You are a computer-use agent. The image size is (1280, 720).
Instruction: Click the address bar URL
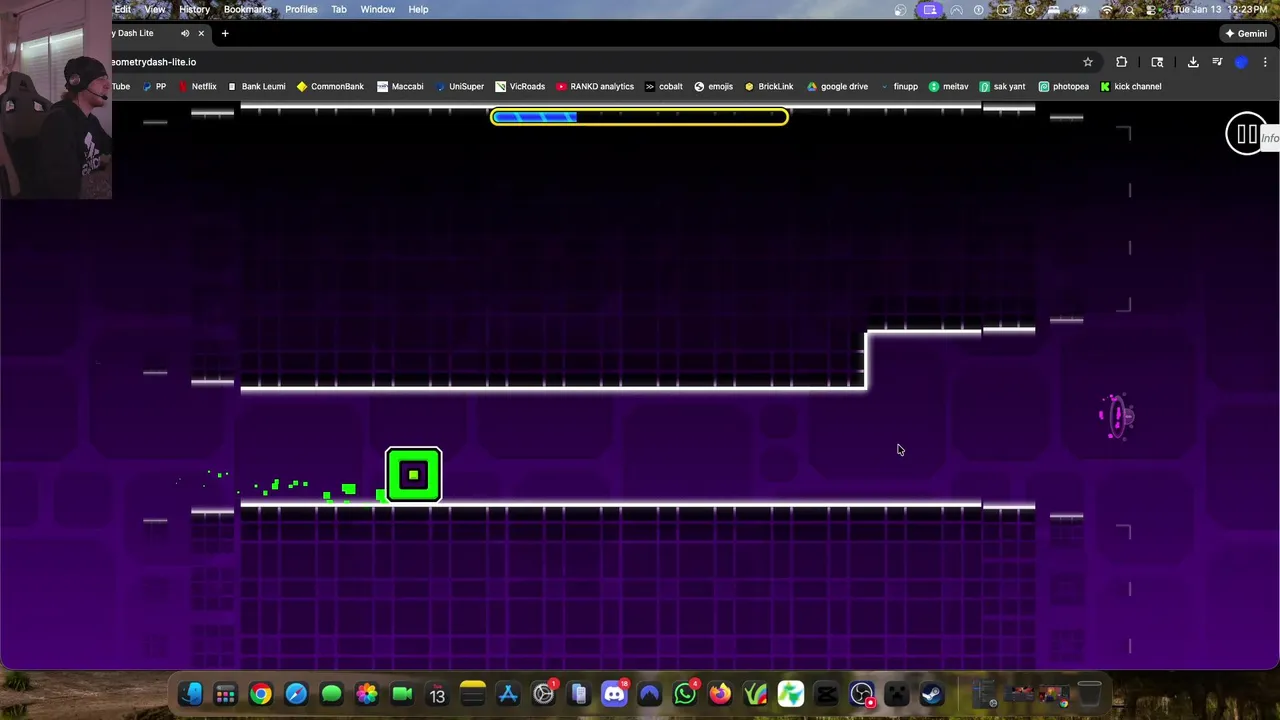click(x=154, y=62)
